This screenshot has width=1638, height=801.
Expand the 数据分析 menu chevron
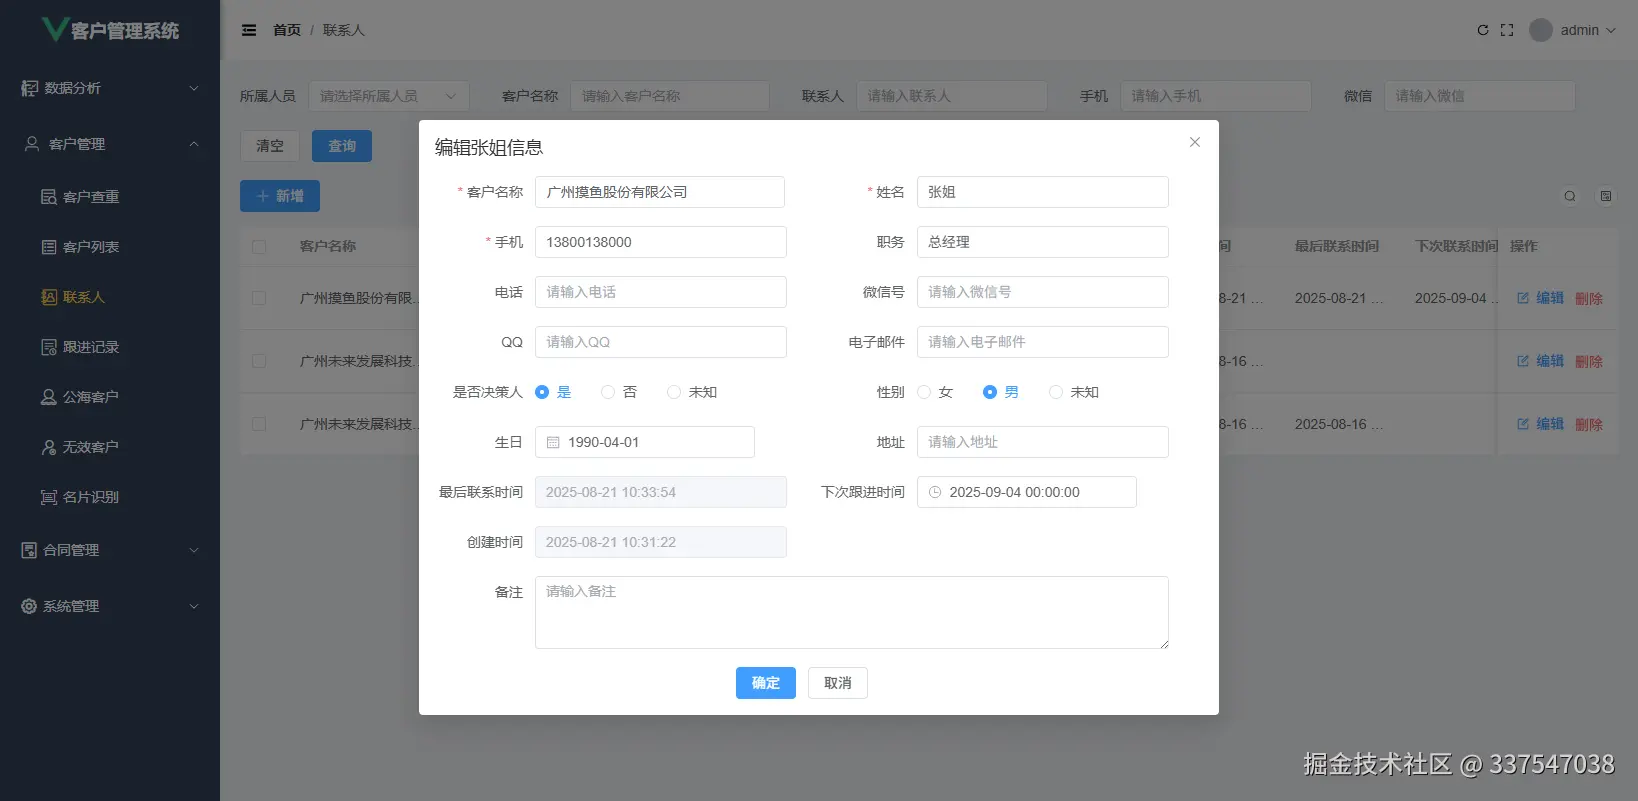point(194,88)
